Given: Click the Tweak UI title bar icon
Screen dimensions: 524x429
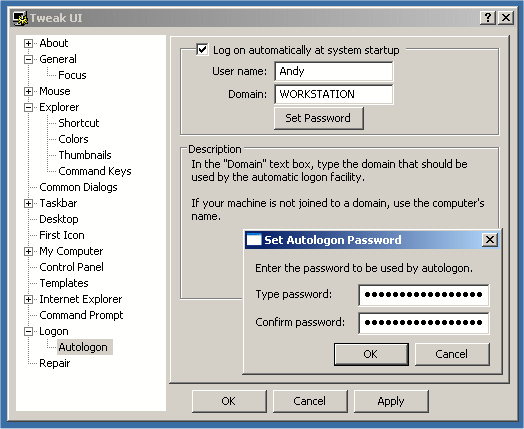Looking at the screenshot, I should [x=20, y=18].
